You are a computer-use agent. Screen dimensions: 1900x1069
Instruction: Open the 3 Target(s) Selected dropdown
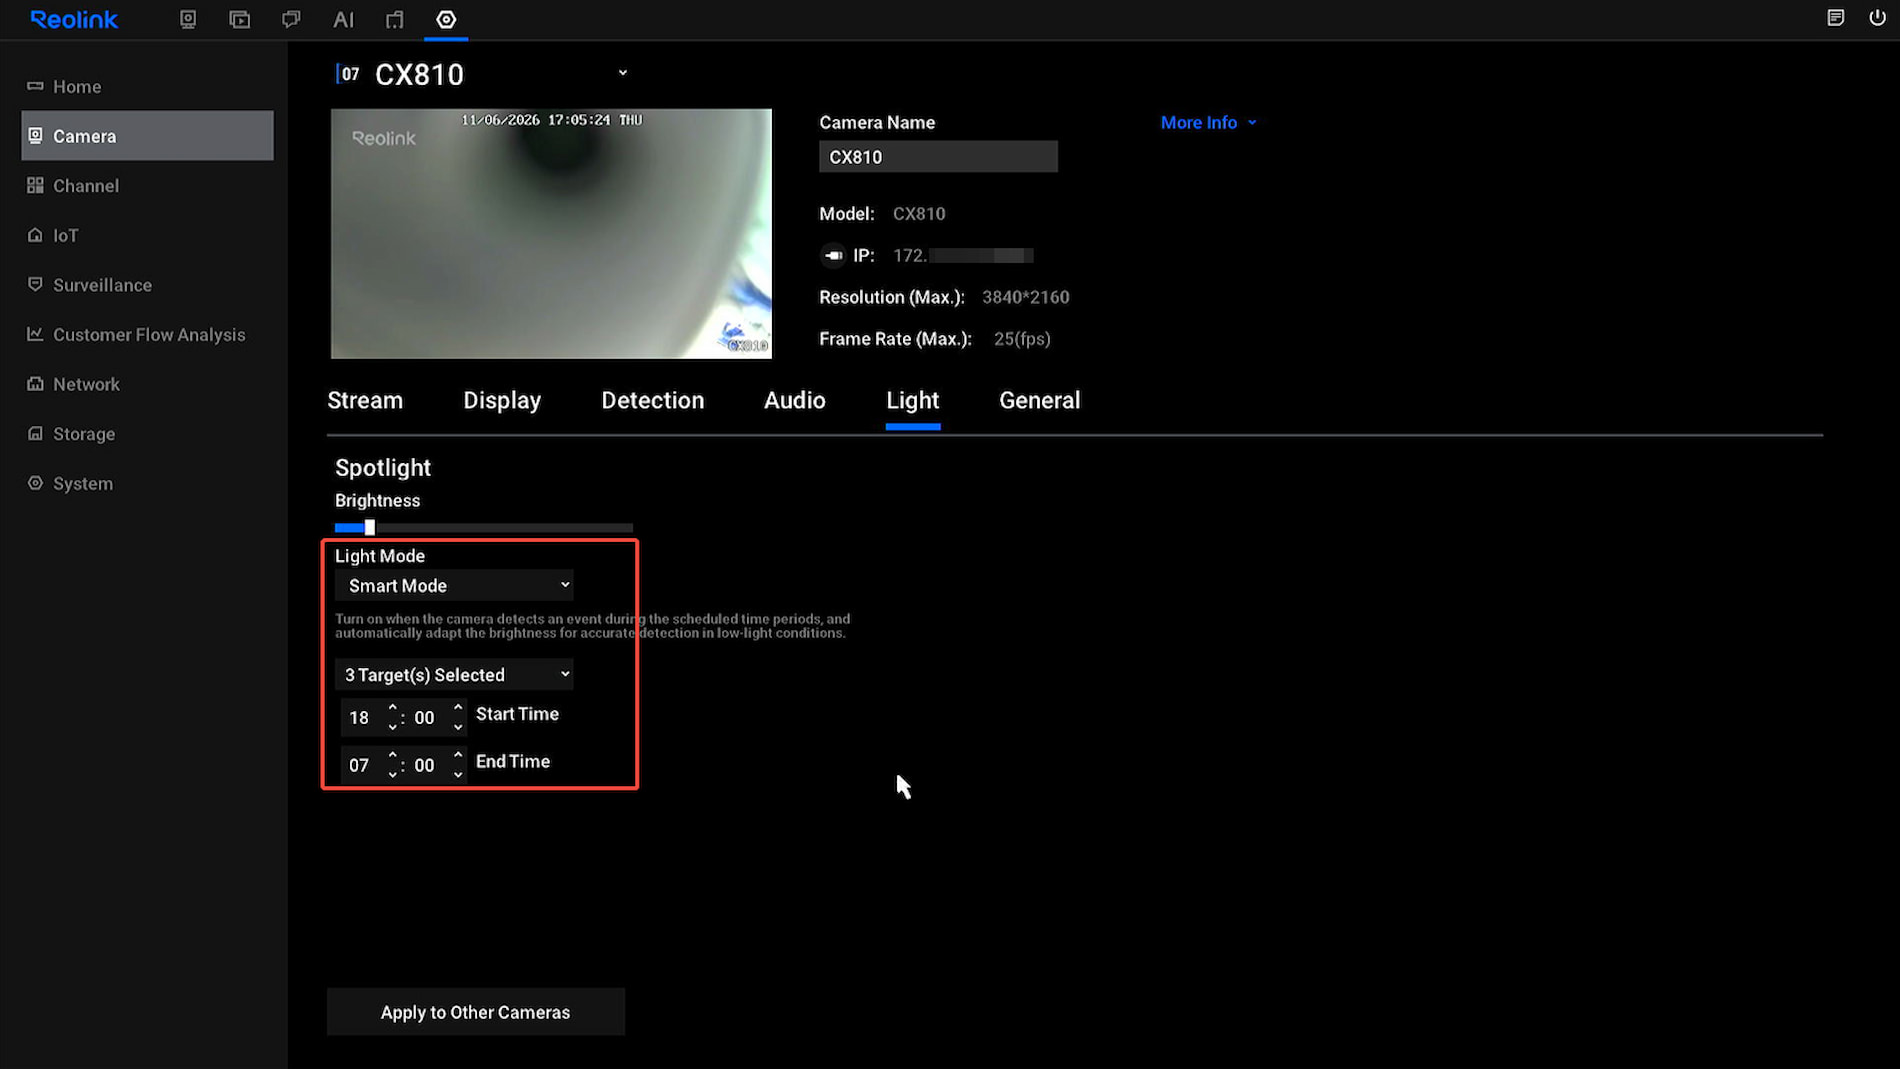(x=454, y=675)
